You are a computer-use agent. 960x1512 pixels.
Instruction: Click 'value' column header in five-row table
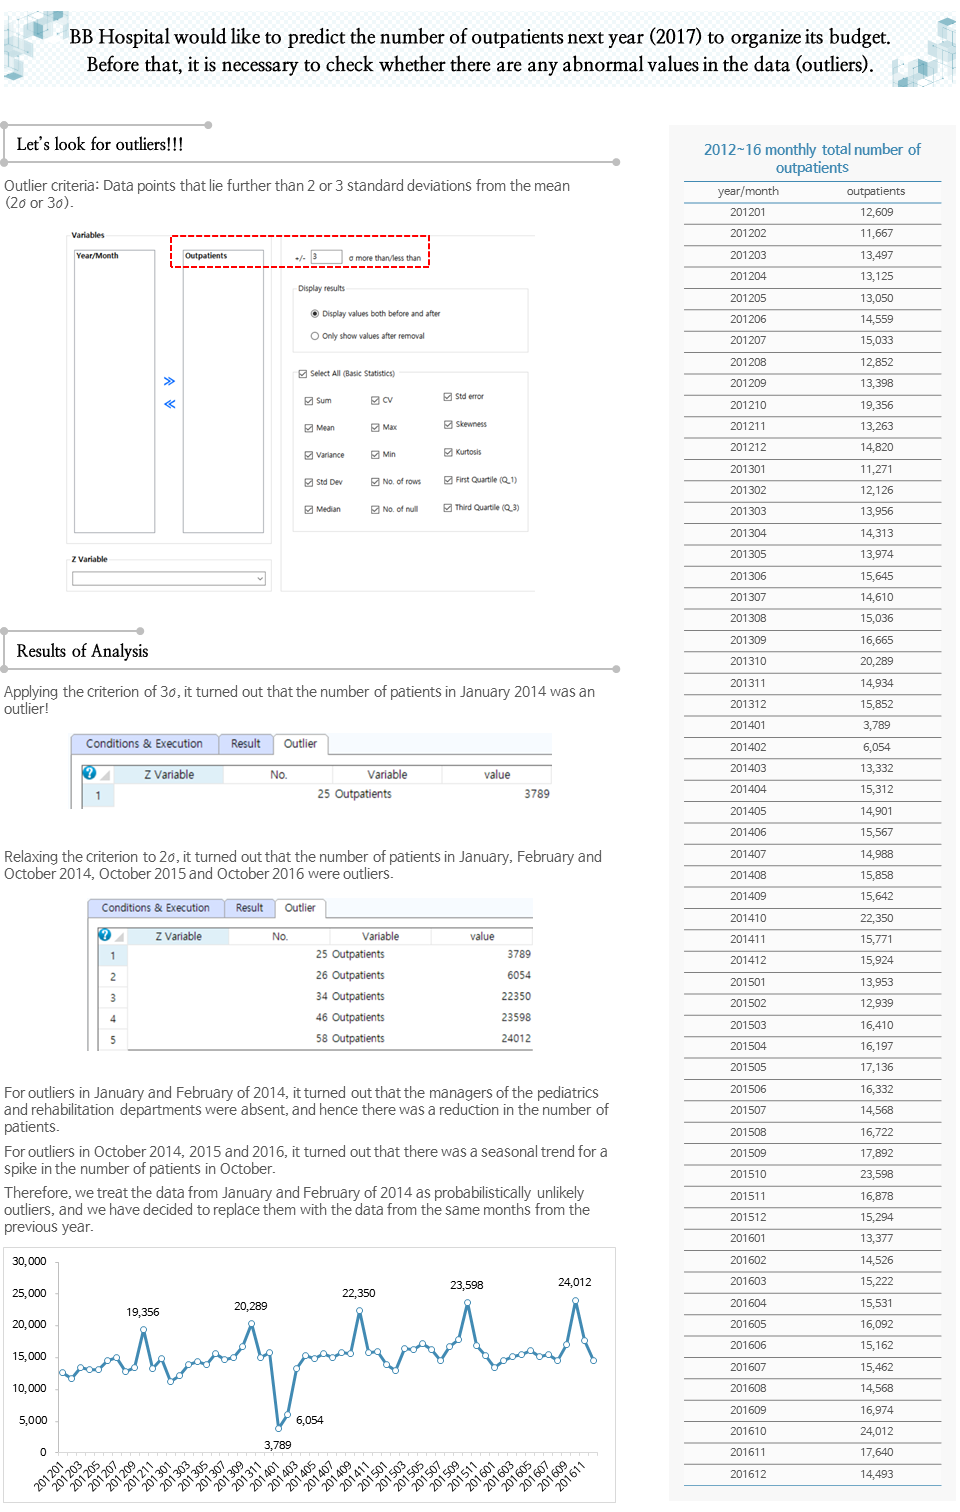pyautogui.click(x=482, y=937)
